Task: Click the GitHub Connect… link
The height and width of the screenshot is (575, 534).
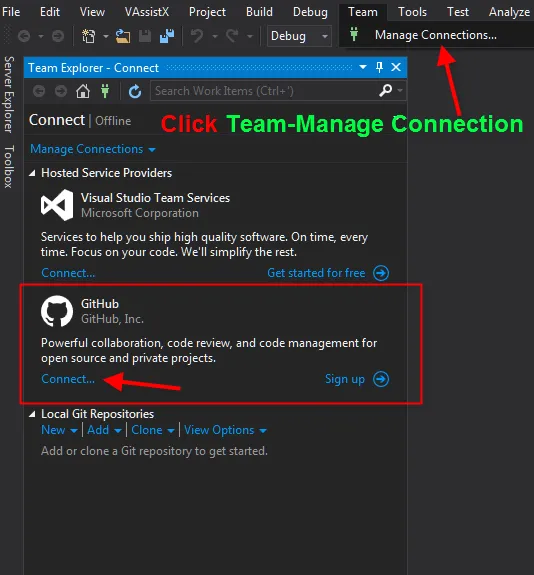Action: click(x=68, y=379)
